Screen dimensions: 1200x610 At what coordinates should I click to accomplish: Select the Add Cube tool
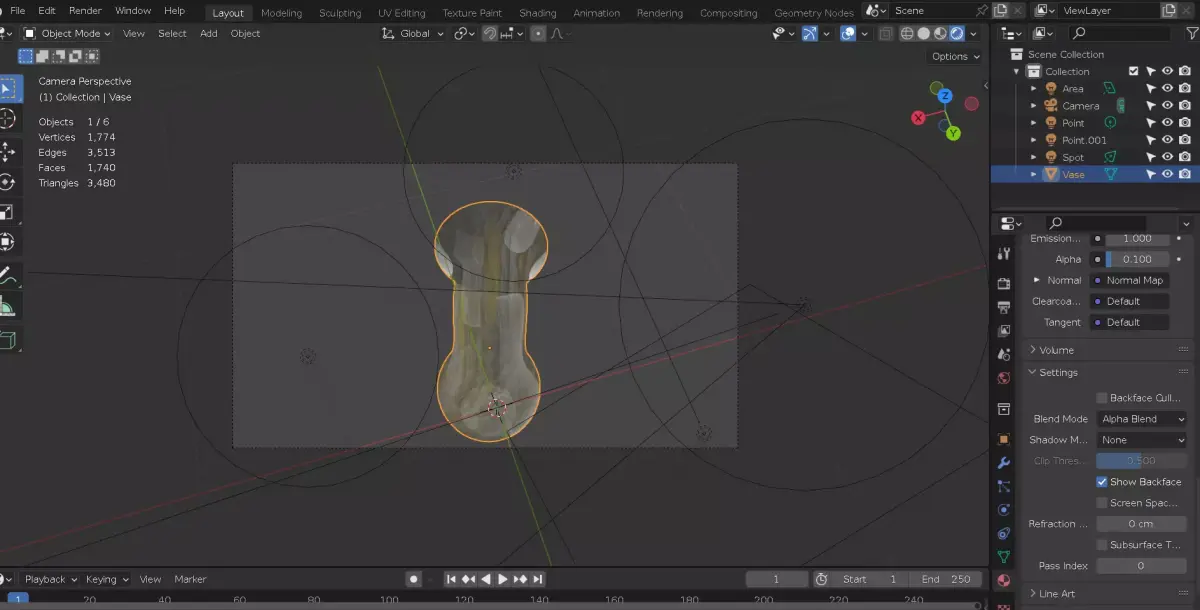[x=7, y=341]
